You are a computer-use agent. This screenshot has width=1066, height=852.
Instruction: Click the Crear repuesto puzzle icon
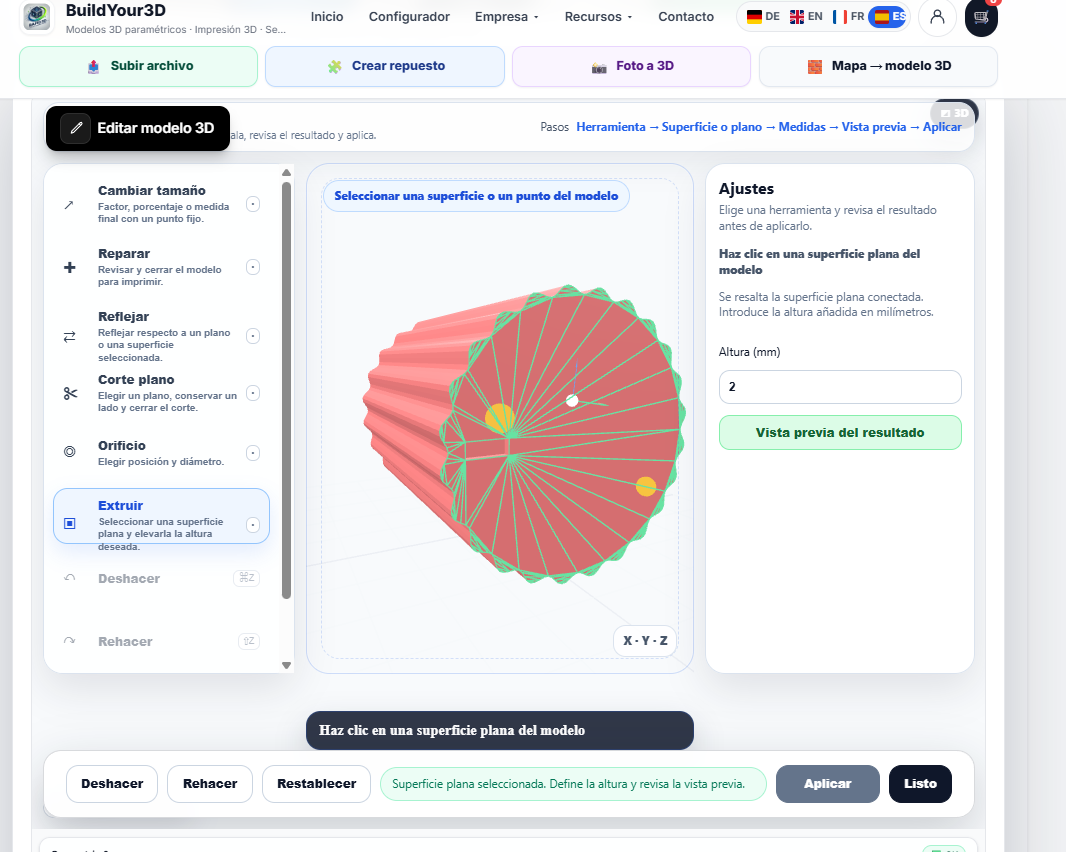coord(334,67)
